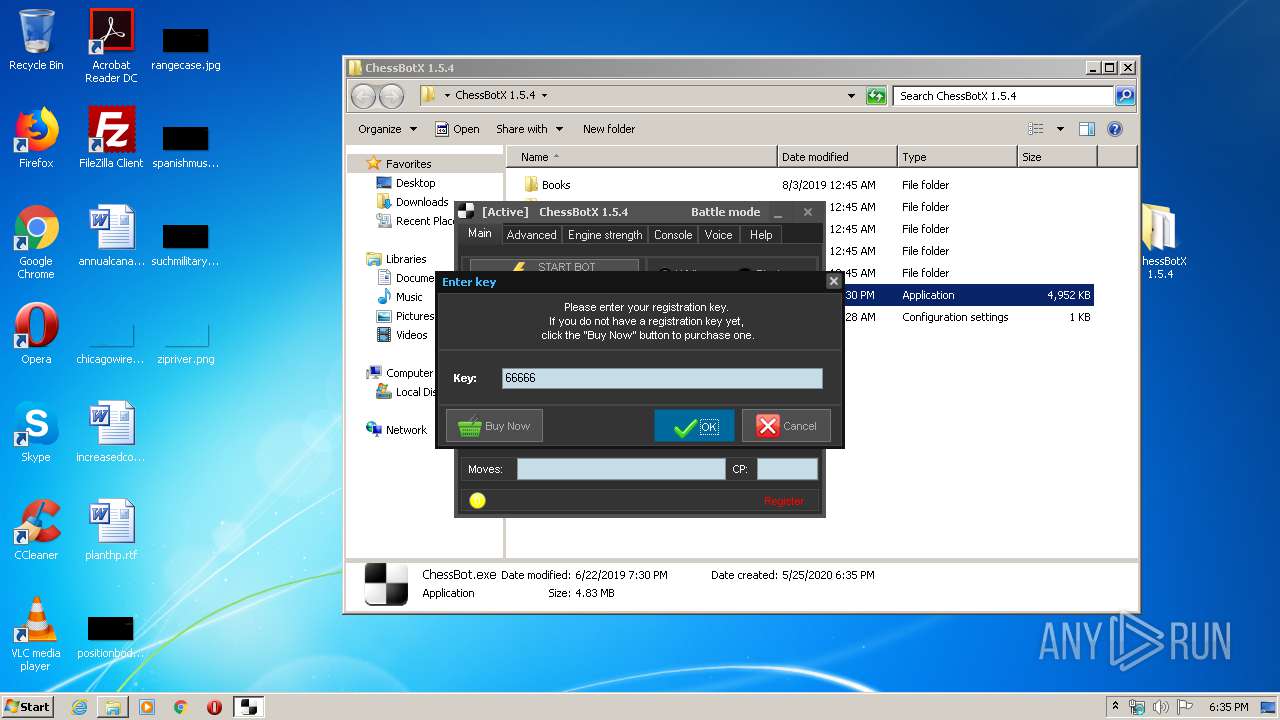1280x720 pixels.
Task: Select the Books folder
Action: coord(556,185)
